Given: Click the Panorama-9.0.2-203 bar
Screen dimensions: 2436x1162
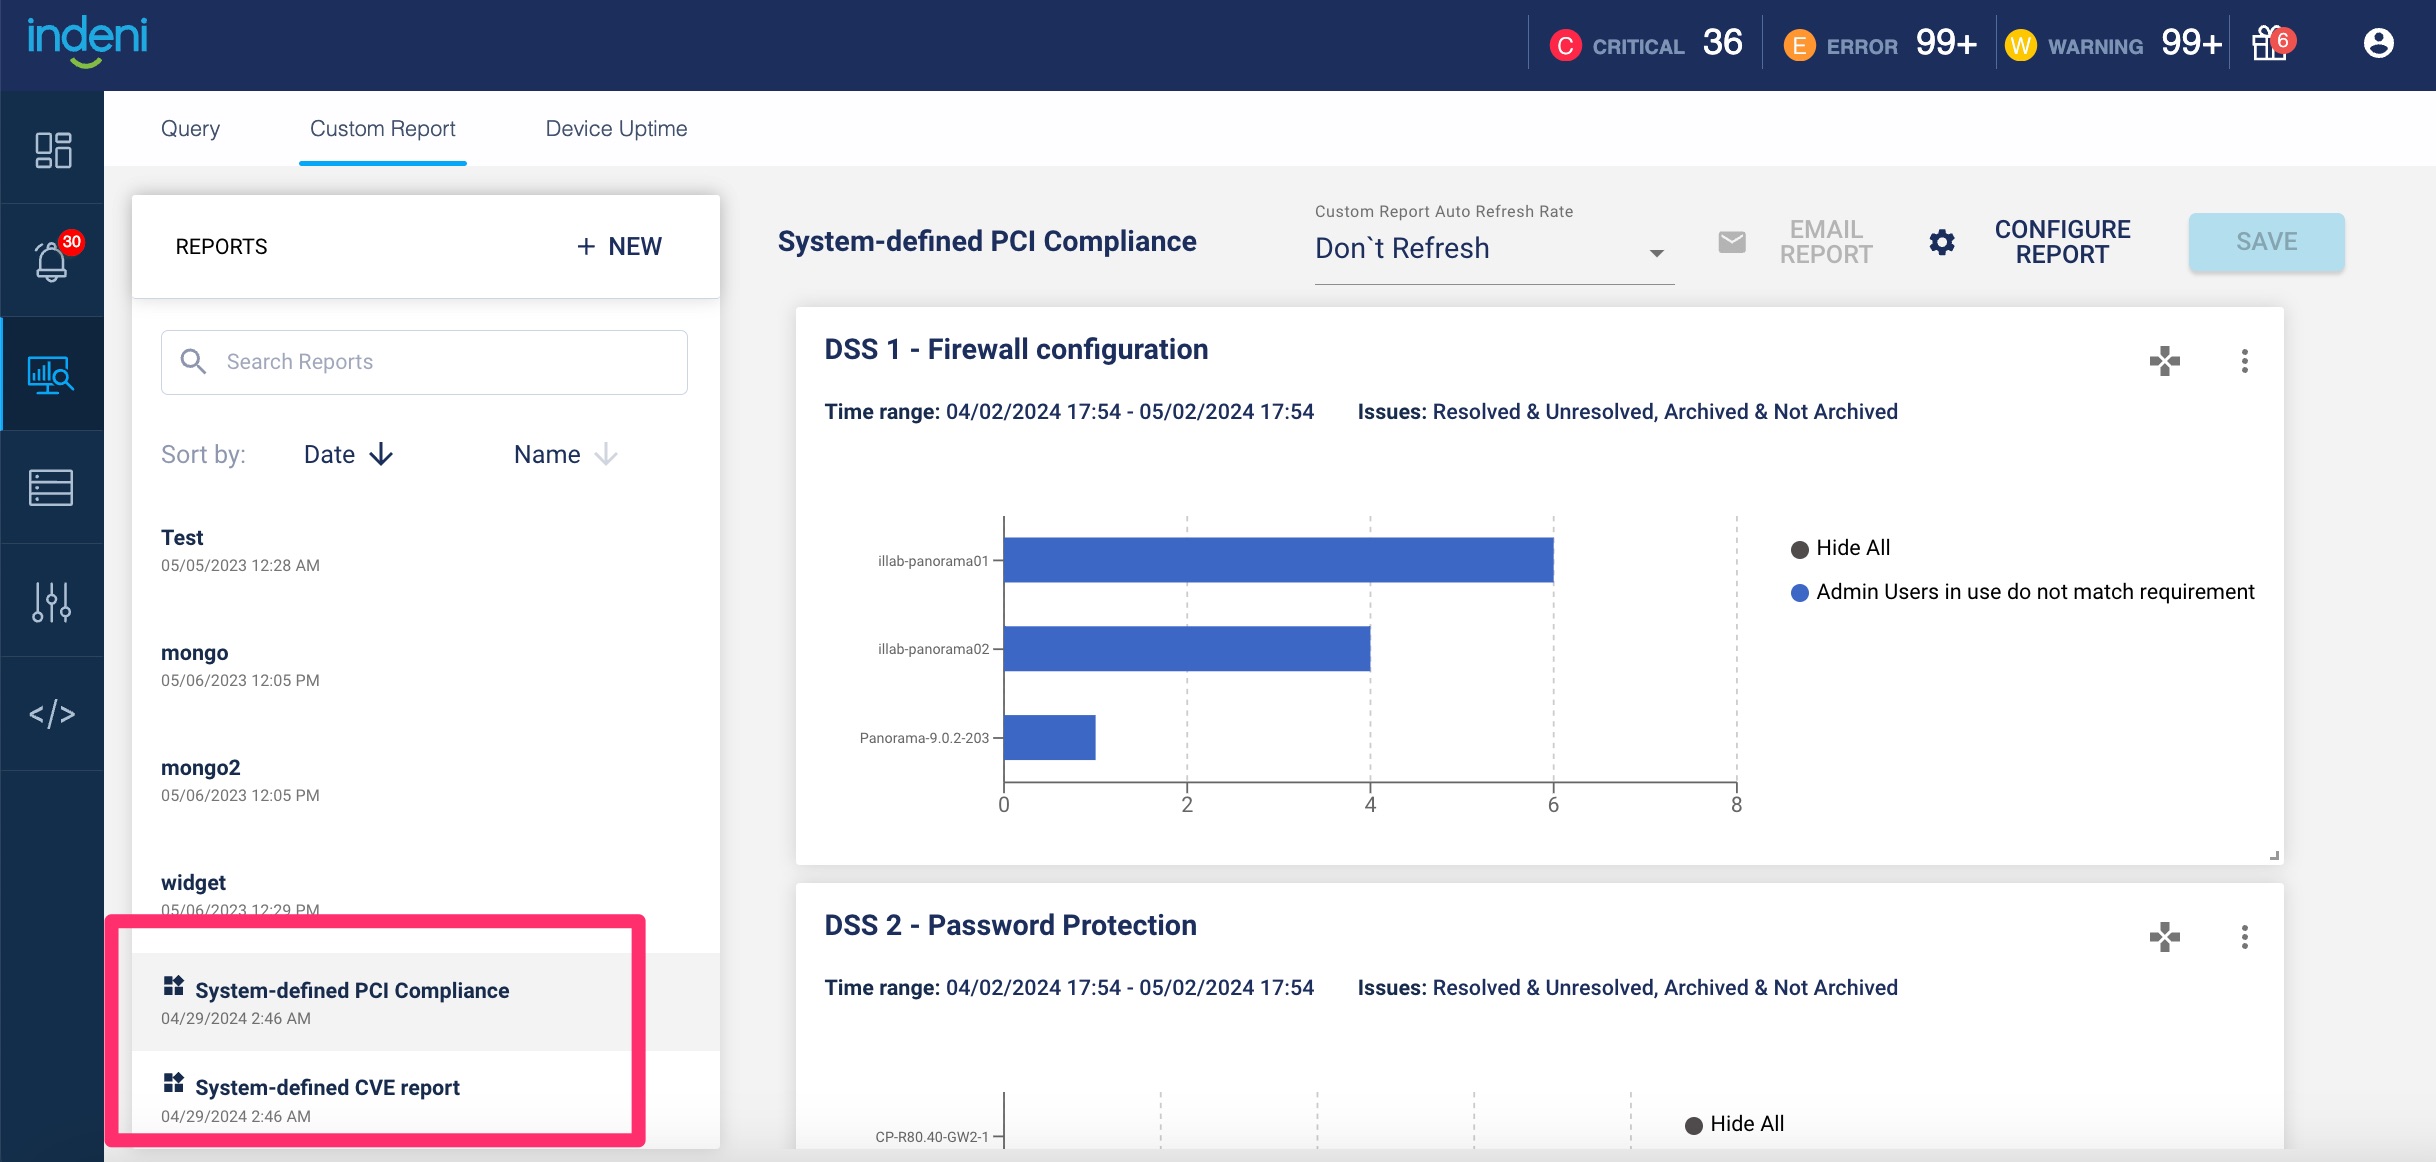Looking at the screenshot, I should 1050,737.
